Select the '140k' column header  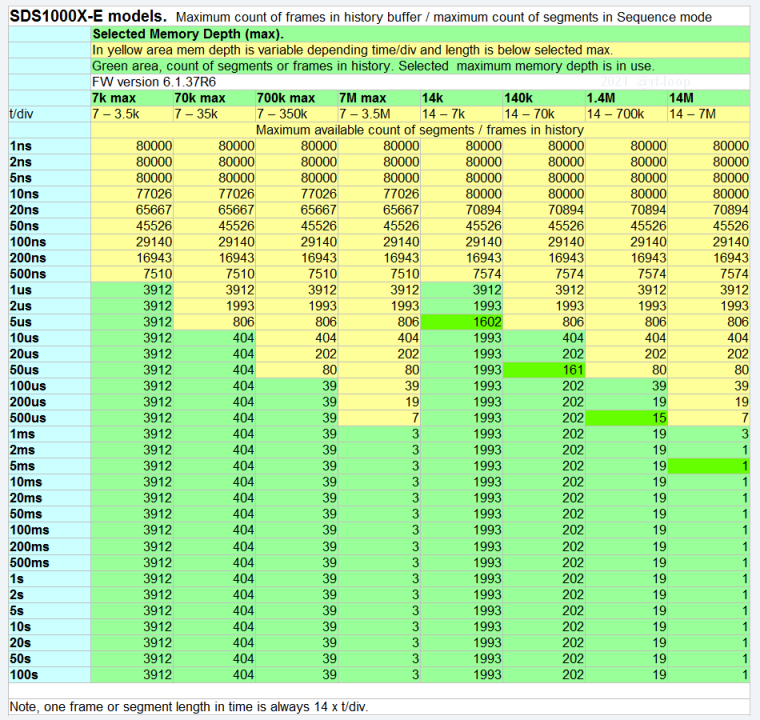pos(544,98)
